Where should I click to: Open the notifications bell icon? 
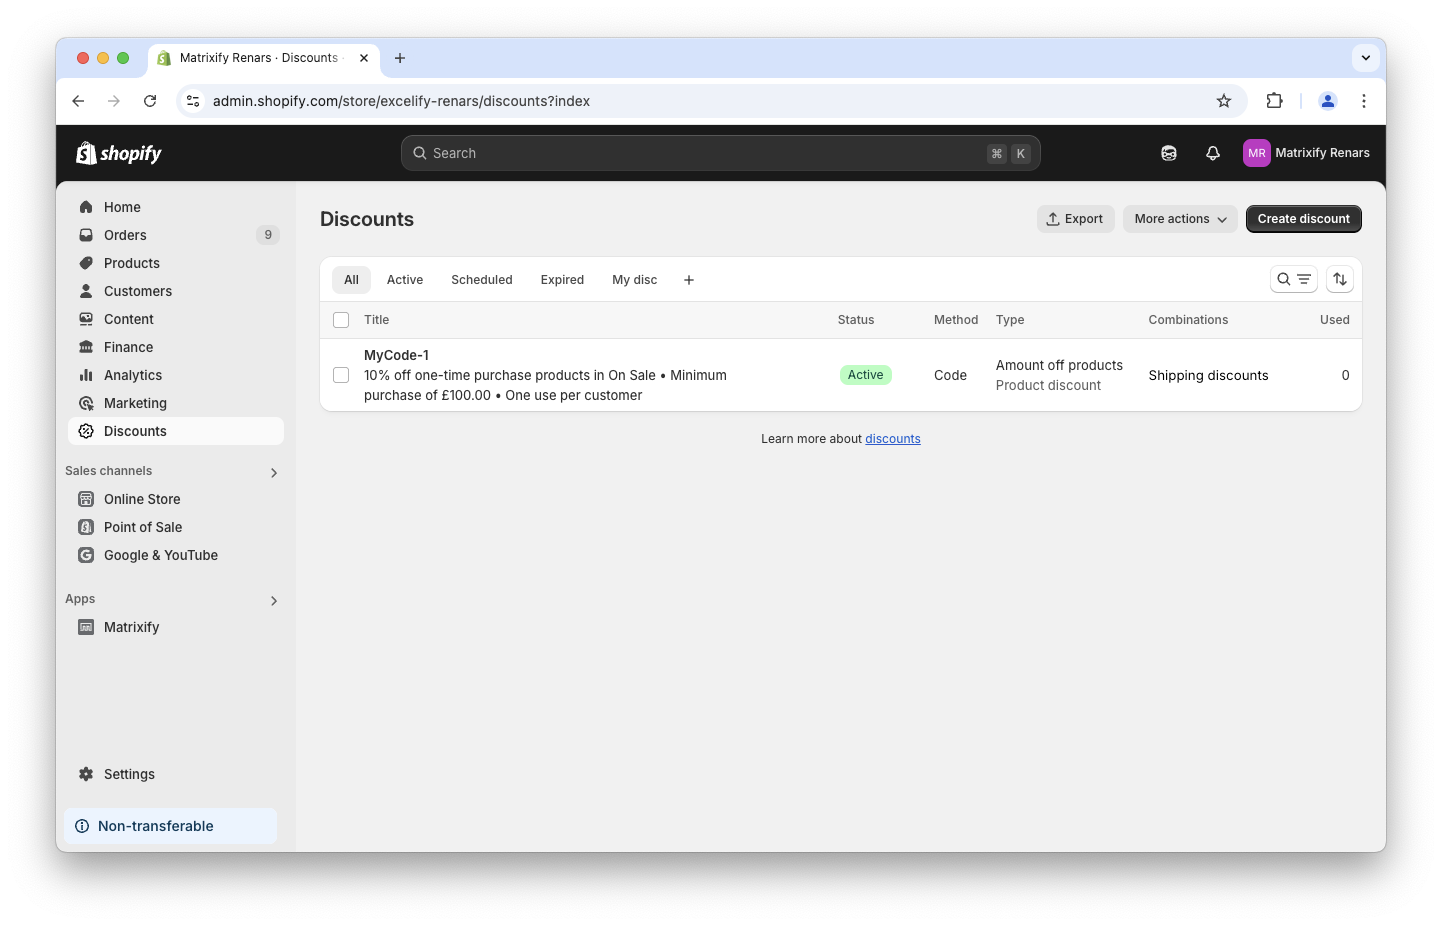click(1212, 153)
